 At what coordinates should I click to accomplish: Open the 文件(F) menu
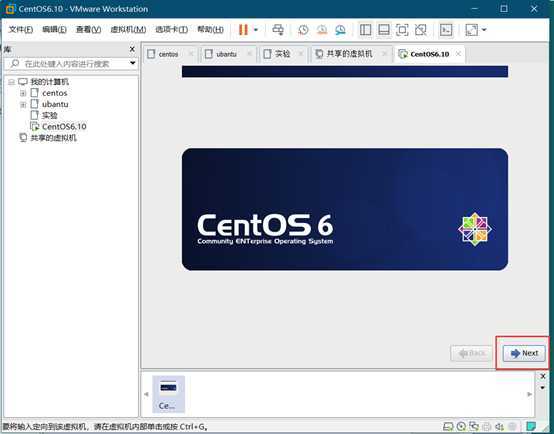point(21,29)
